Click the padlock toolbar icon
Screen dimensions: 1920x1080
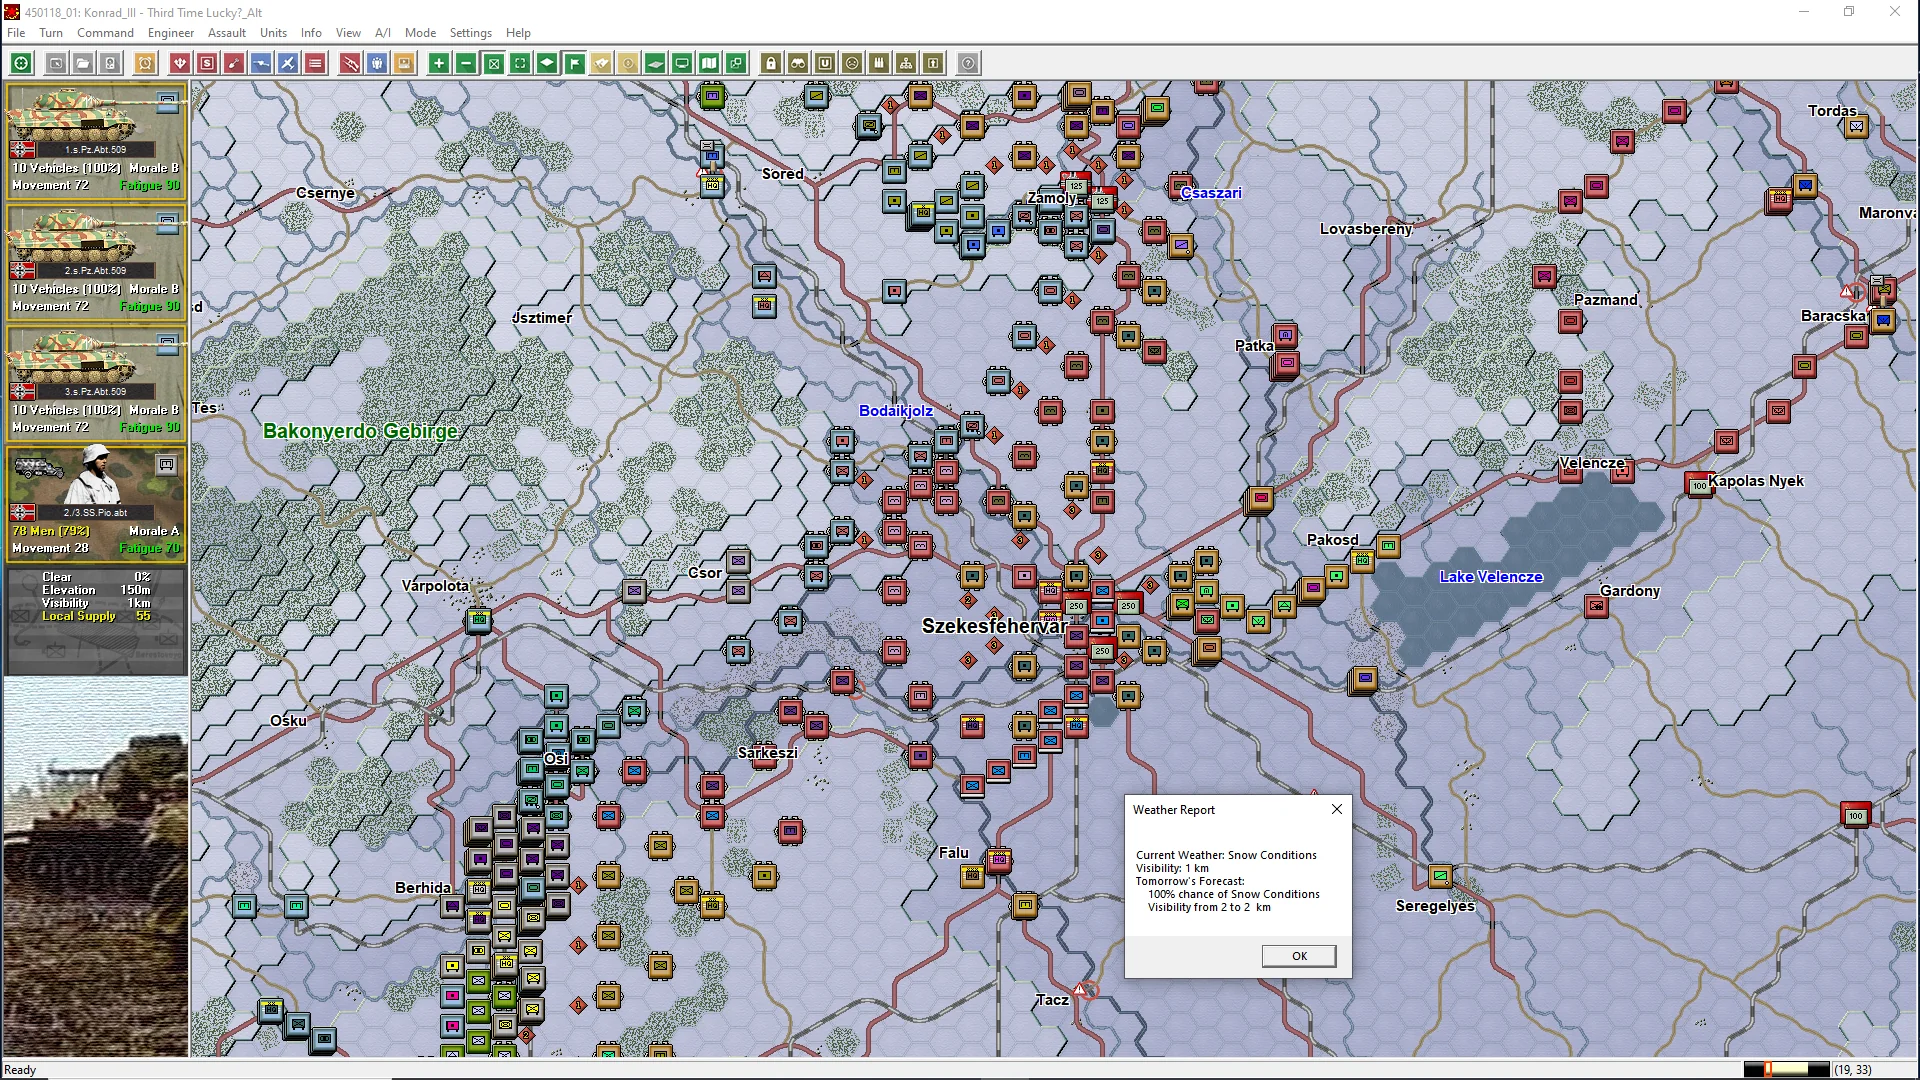point(771,64)
